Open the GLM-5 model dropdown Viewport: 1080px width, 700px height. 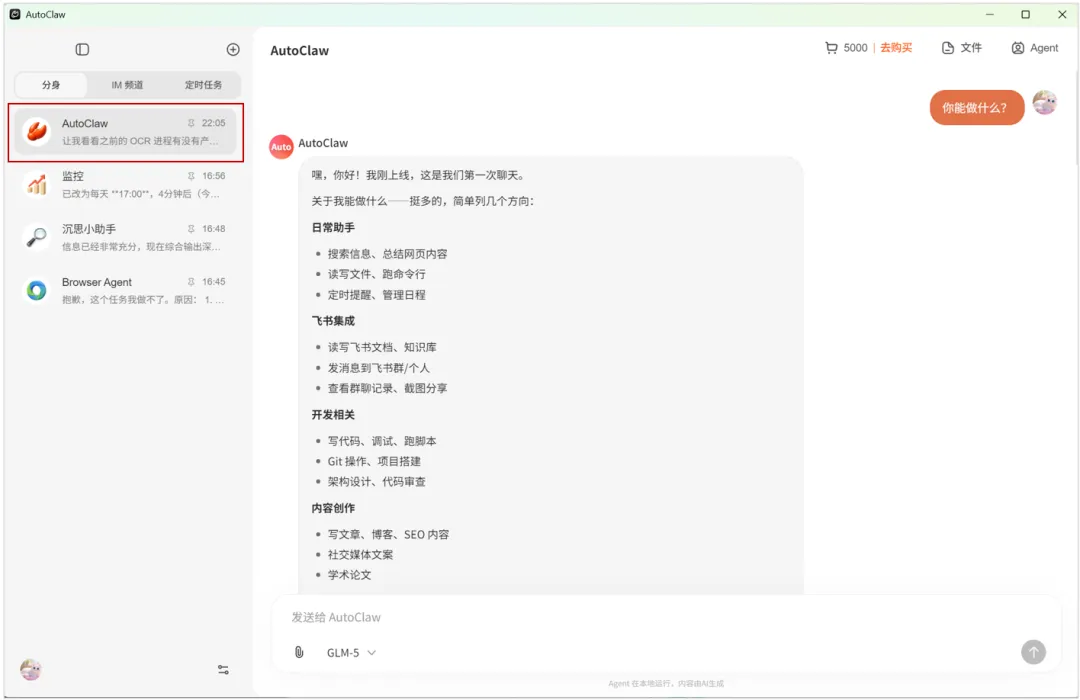coord(351,652)
